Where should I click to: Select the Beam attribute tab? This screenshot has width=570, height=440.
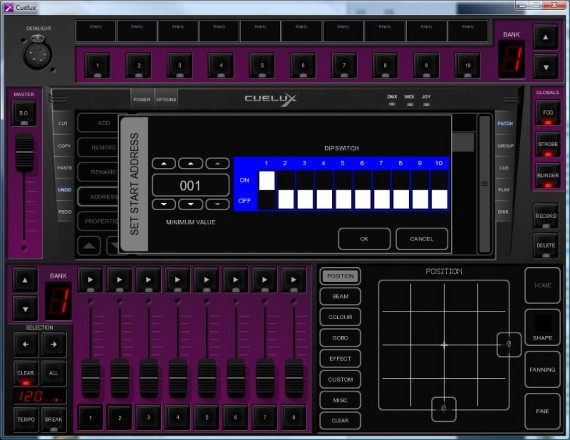[x=340, y=296]
